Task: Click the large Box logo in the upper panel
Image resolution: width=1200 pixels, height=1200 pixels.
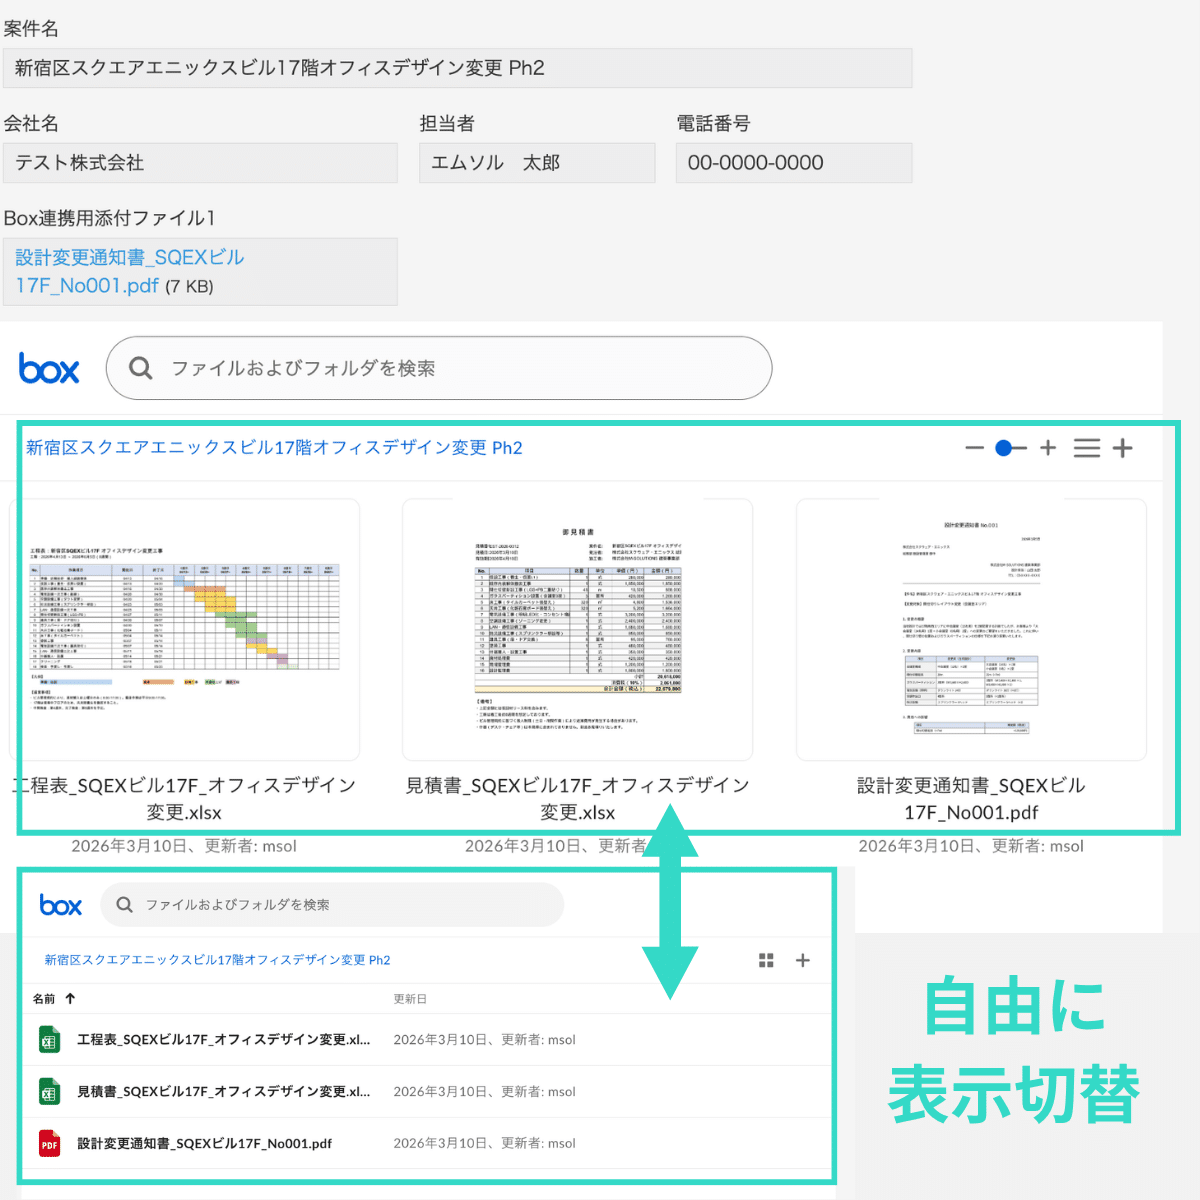Action: [49, 369]
